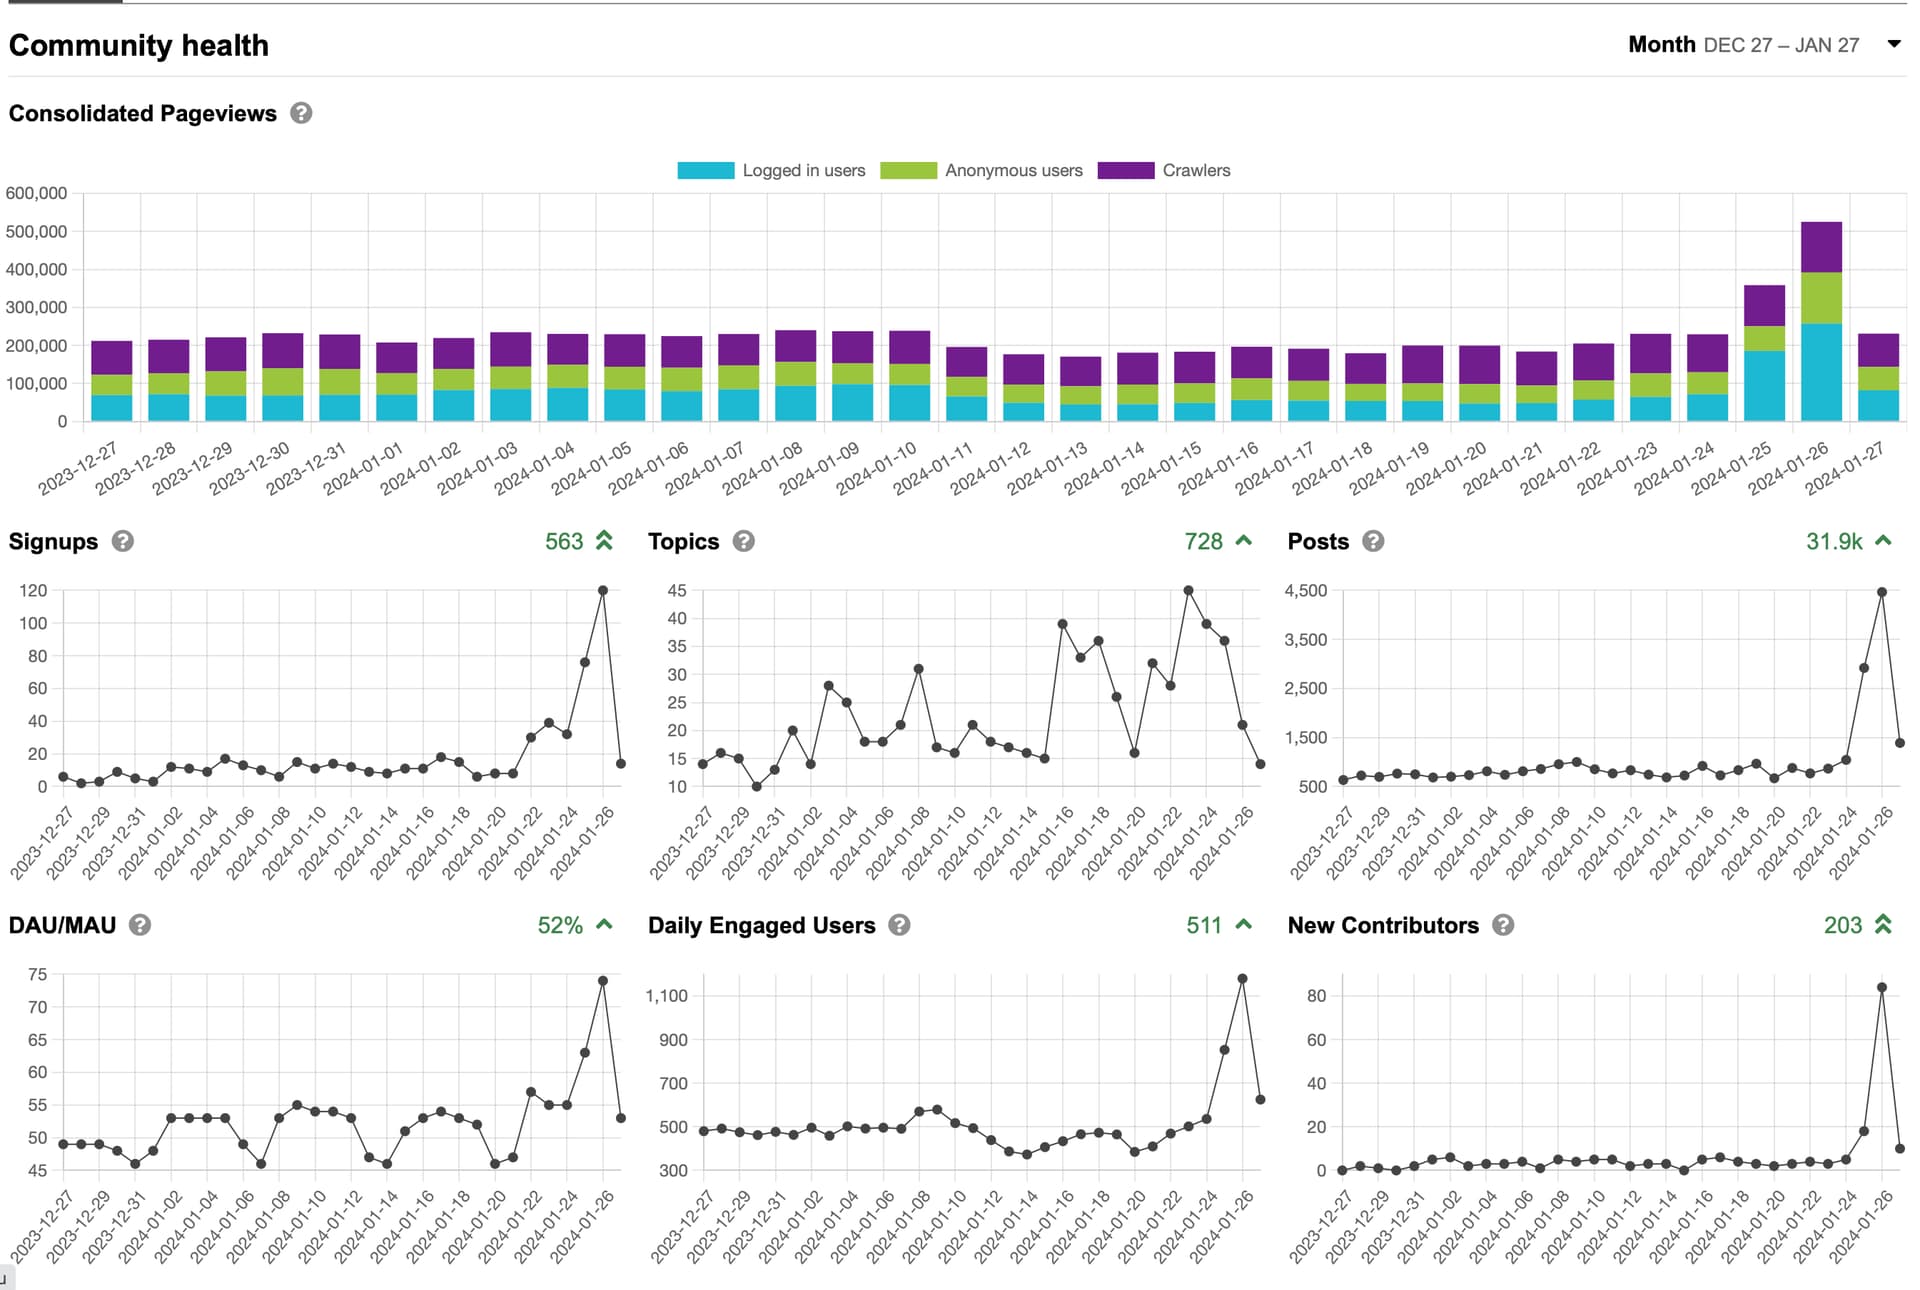
Task: Click the Posts help question mark
Action: [1373, 541]
